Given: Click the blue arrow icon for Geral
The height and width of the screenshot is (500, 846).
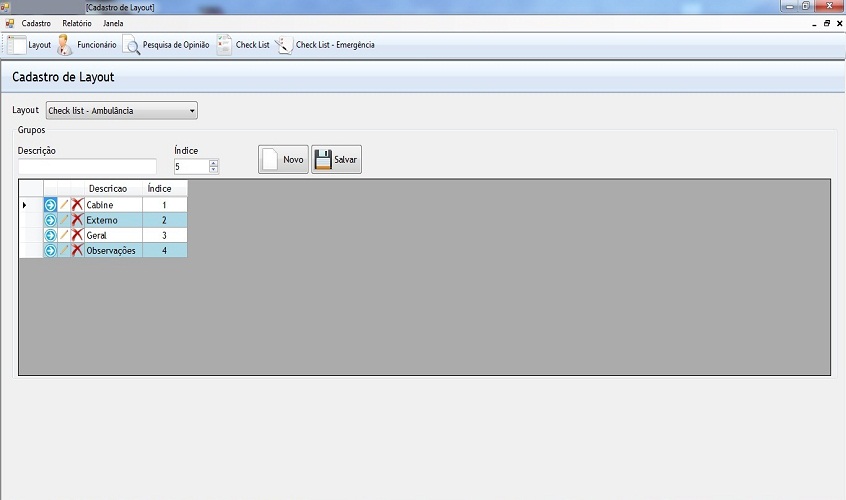Looking at the screenshot, I should [x=50, y=235].
